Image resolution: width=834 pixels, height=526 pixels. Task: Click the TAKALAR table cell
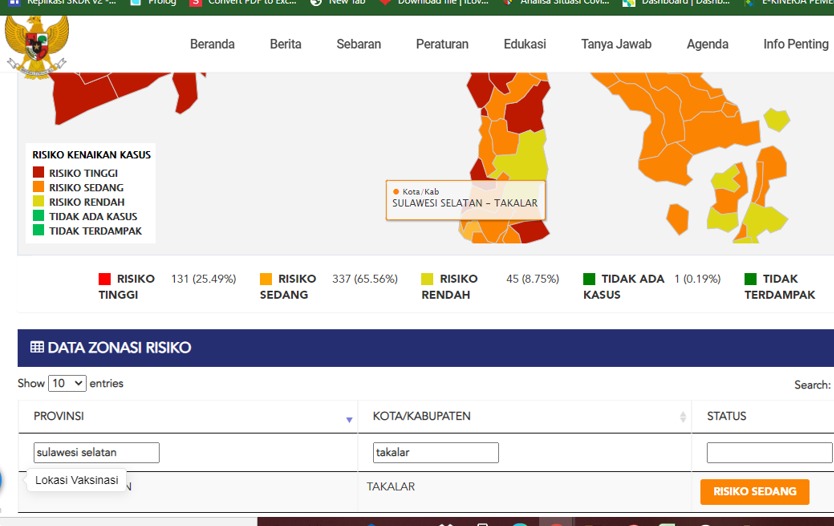click(x=390, y=487)
